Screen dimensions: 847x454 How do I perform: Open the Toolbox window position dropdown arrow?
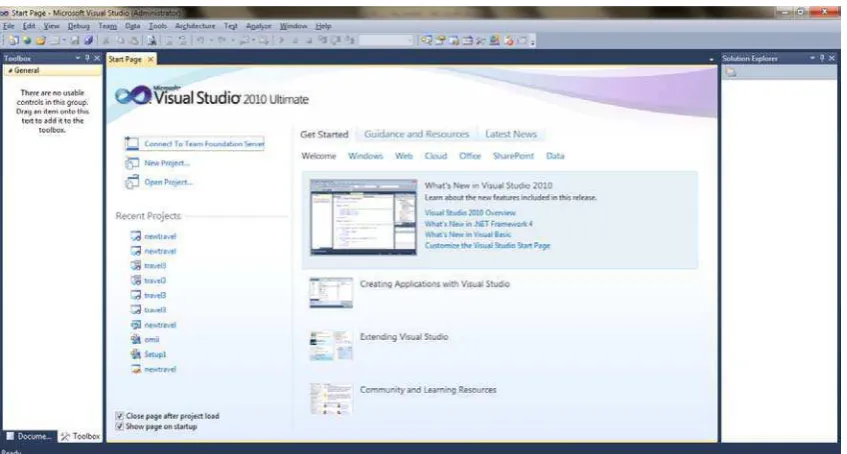(78, 58)
